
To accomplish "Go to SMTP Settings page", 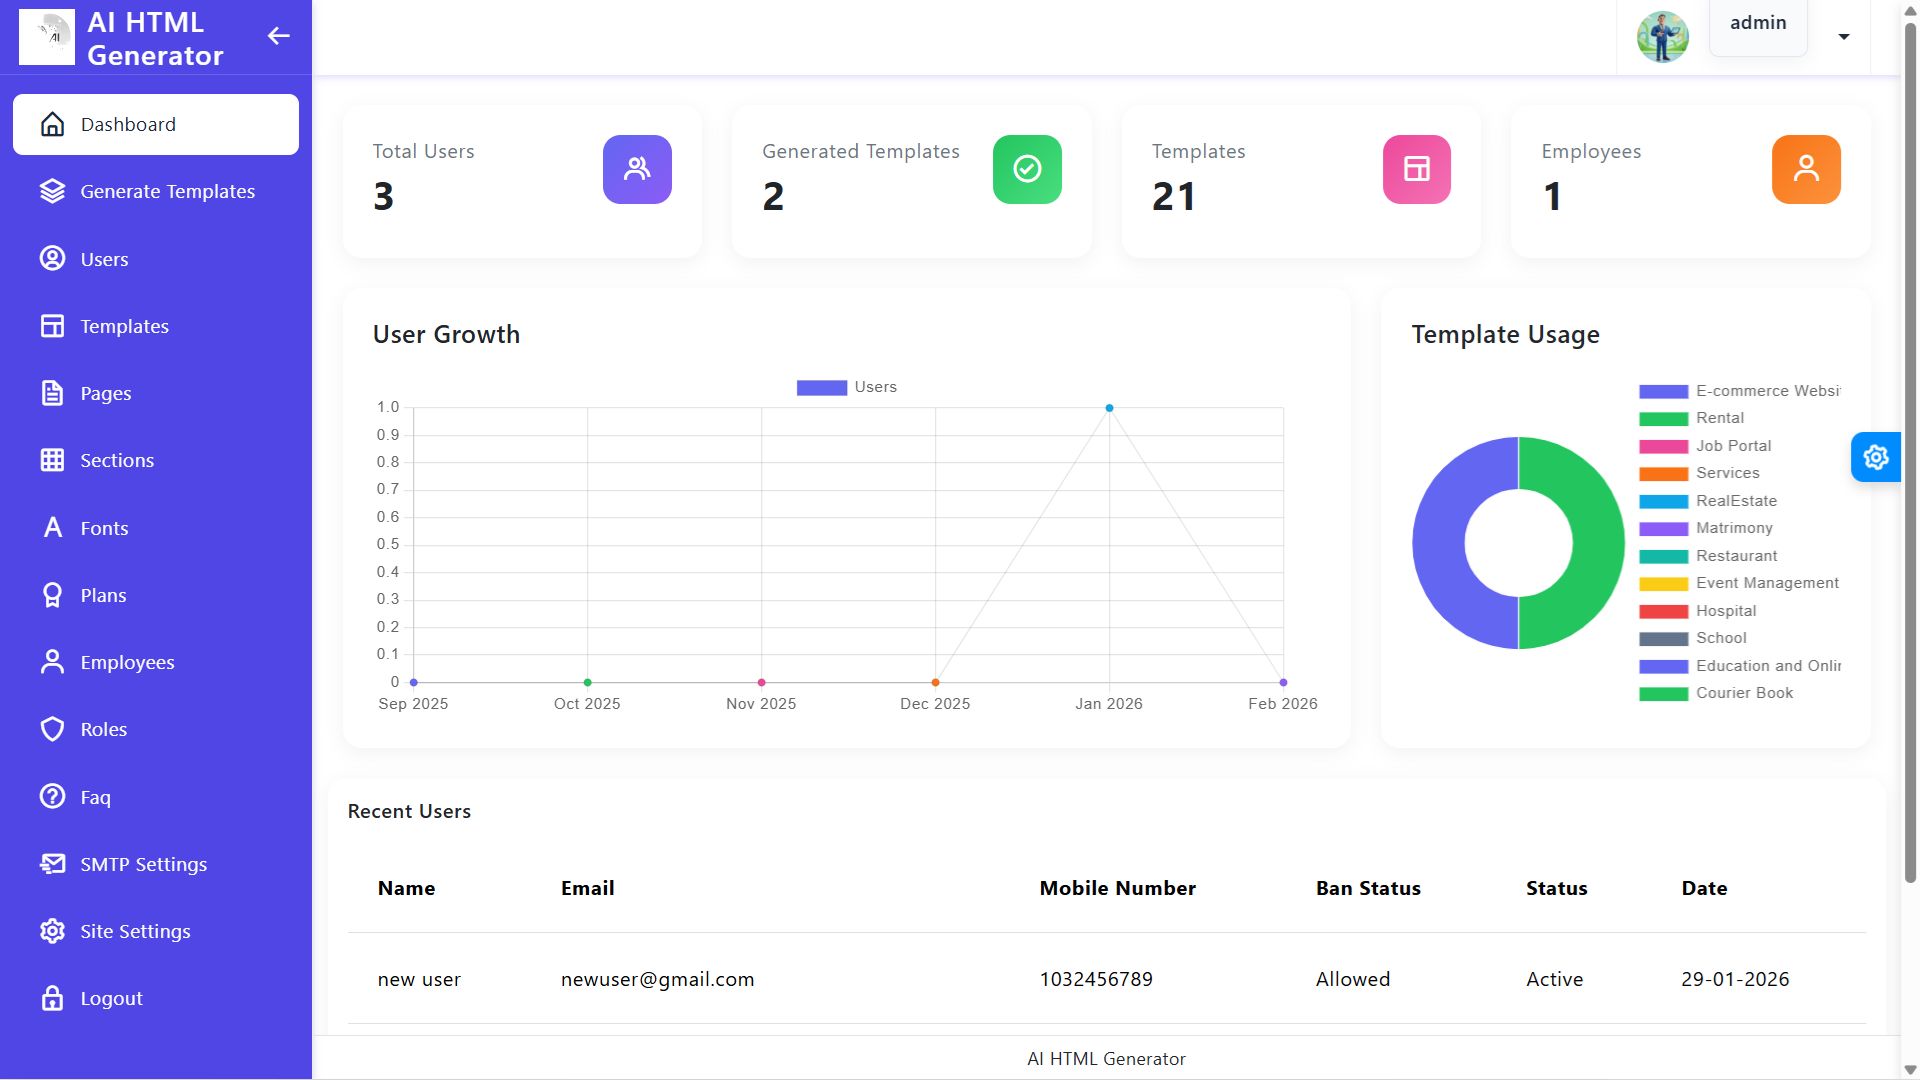I will tap(143, 864).
